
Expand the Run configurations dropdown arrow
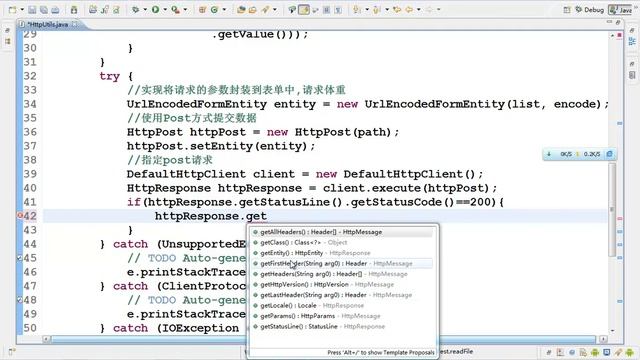[x=165, y=9]
